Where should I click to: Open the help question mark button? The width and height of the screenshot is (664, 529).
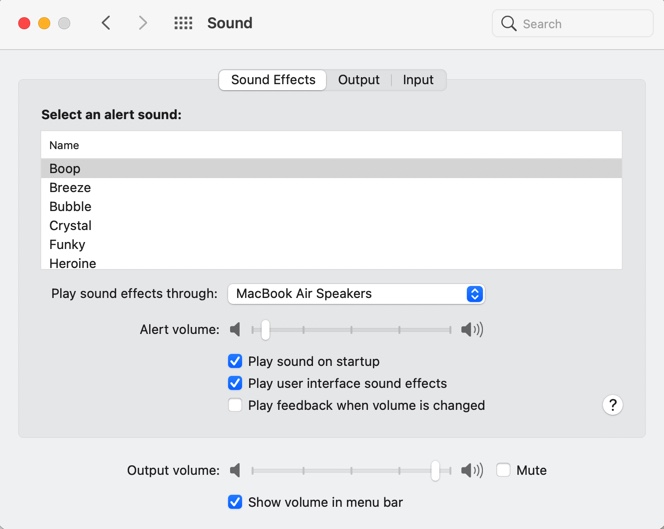[613, 405]
